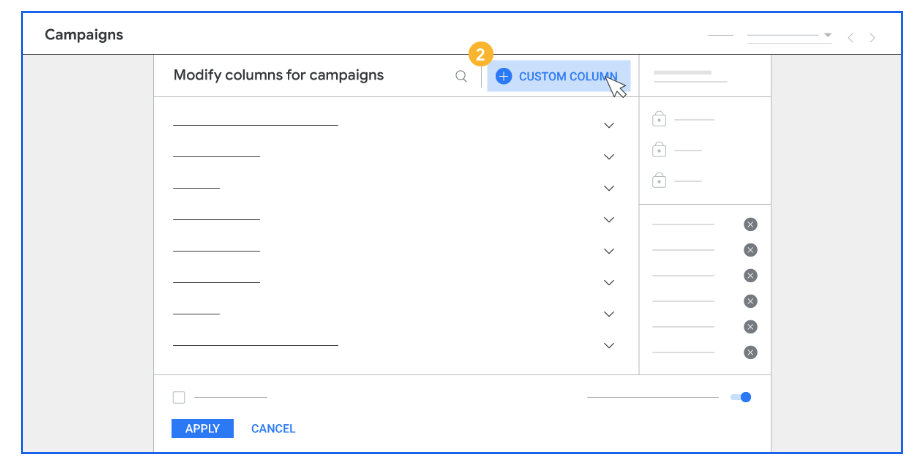The width and height of the screenshot is (913, 461).
Task: Click the third locked column padlock icon
Action: [659, 180]
